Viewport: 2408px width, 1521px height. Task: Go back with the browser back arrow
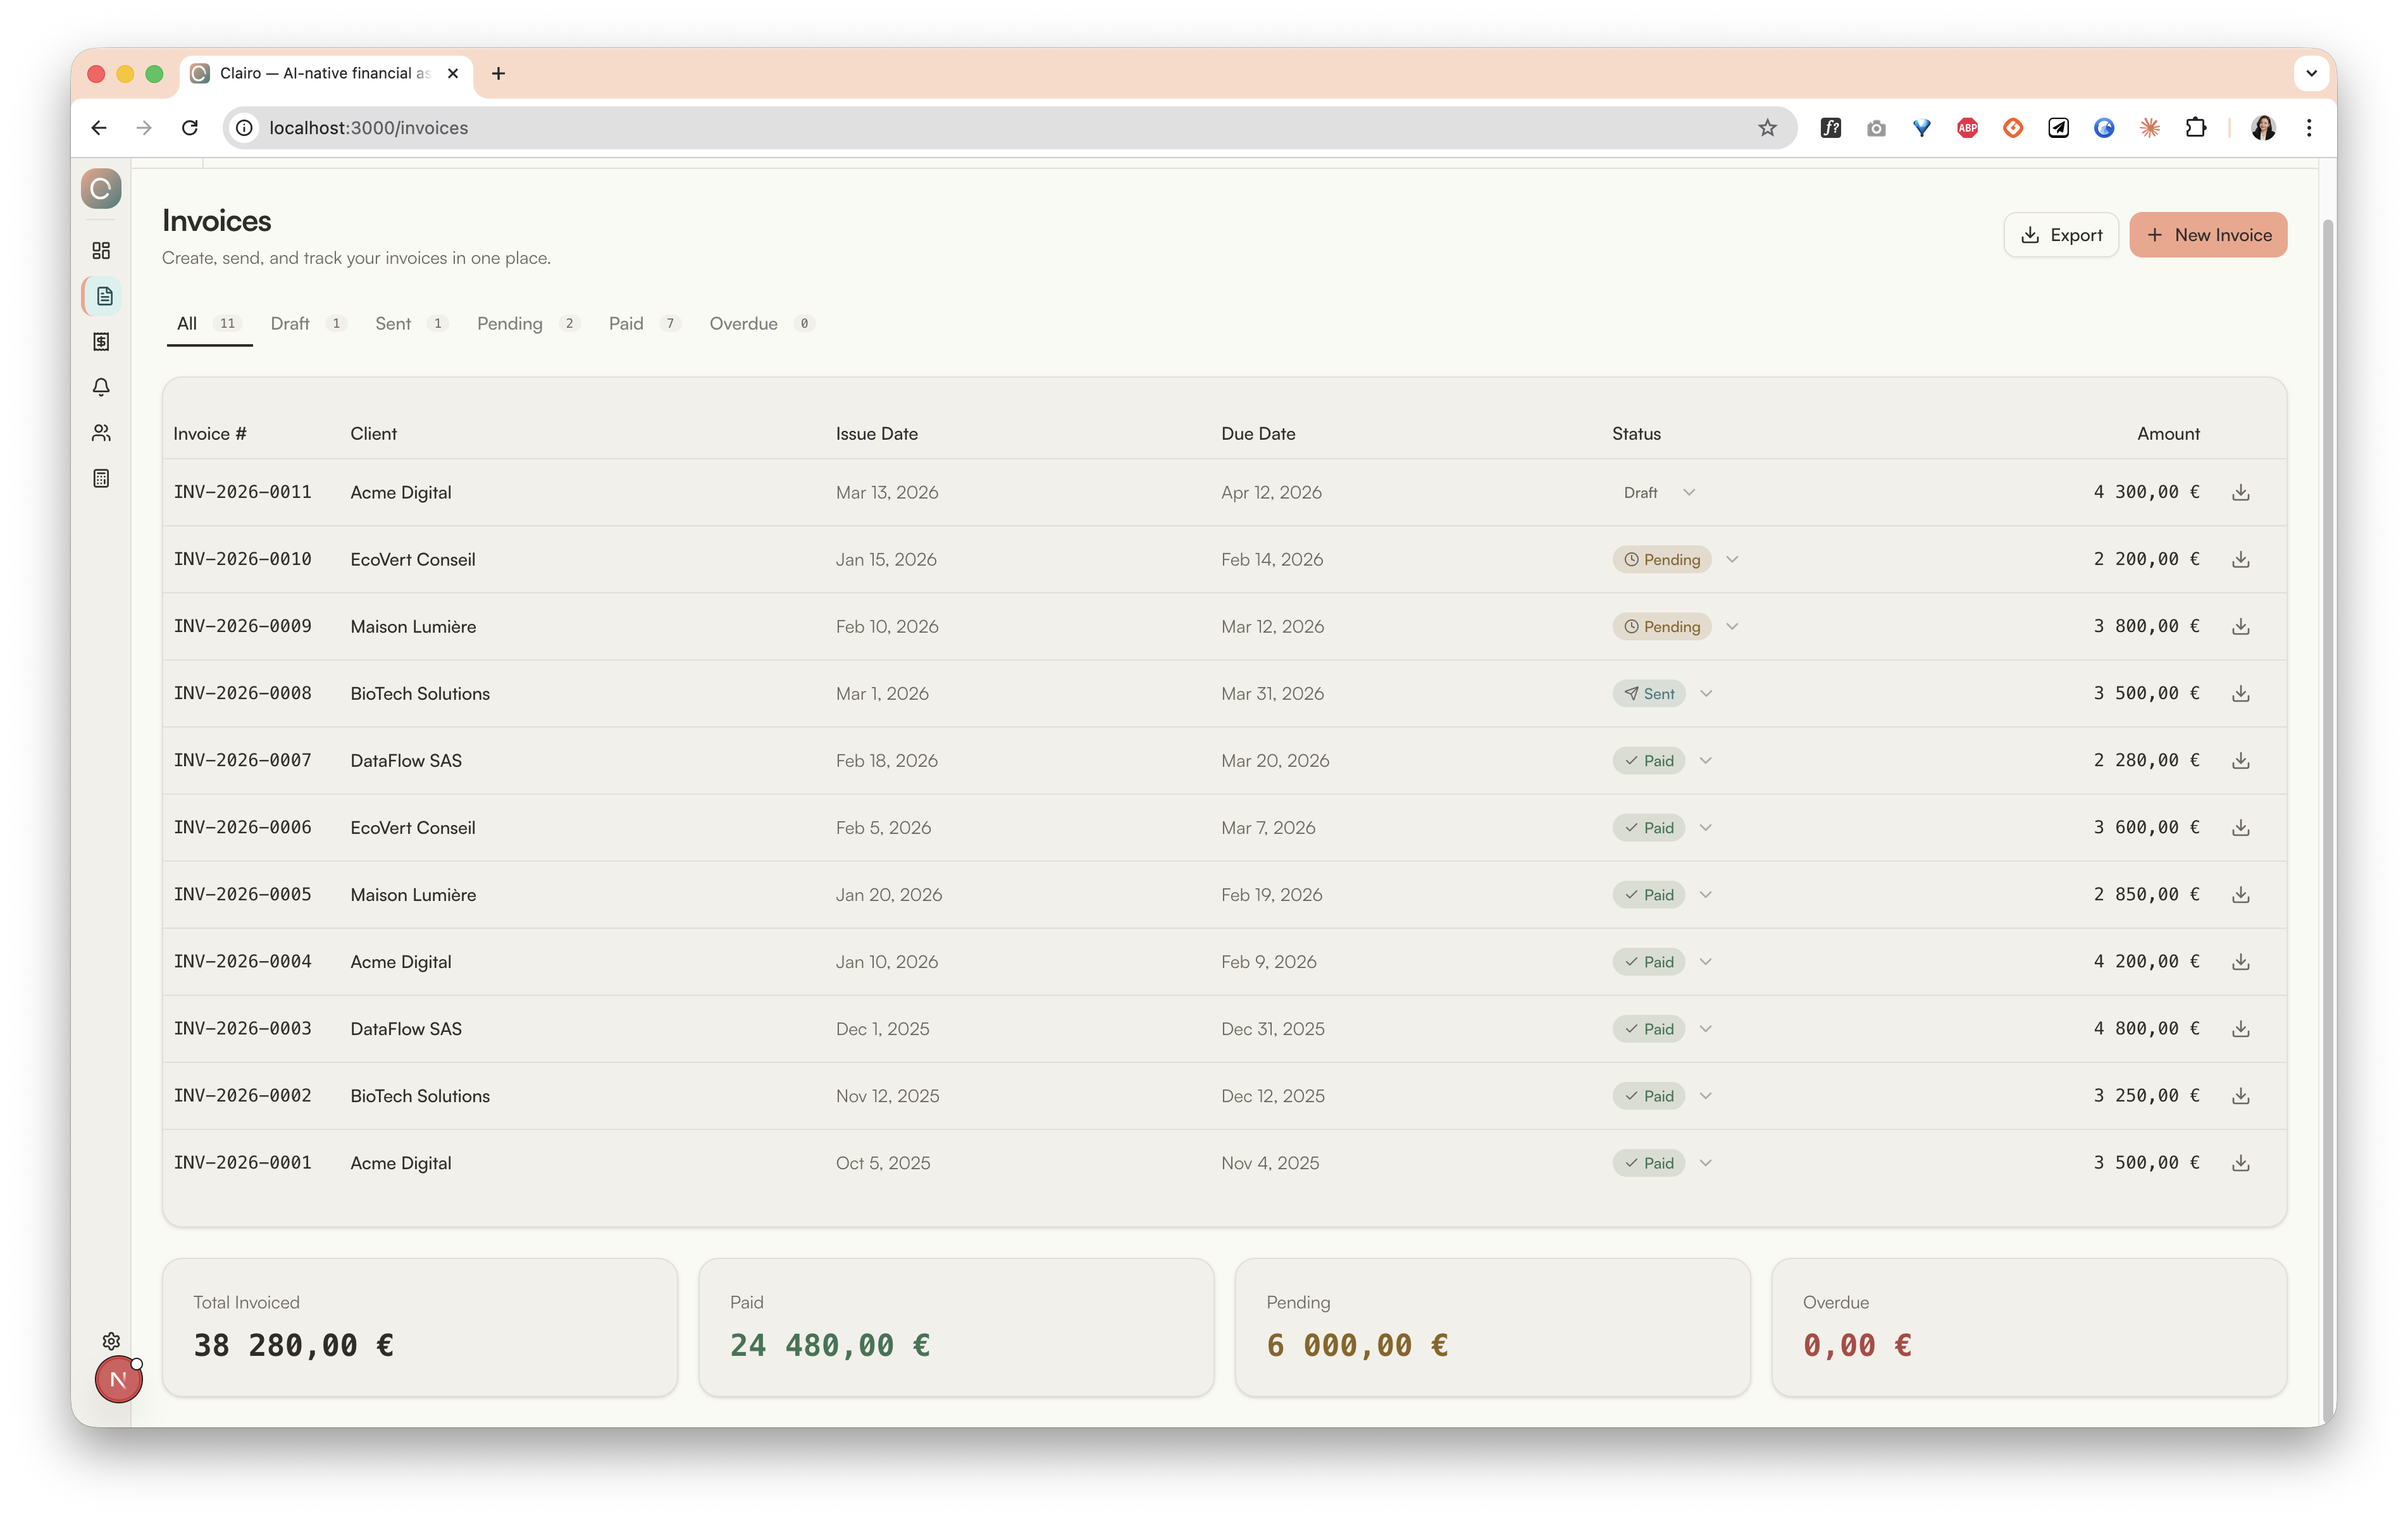coord(98,128)
